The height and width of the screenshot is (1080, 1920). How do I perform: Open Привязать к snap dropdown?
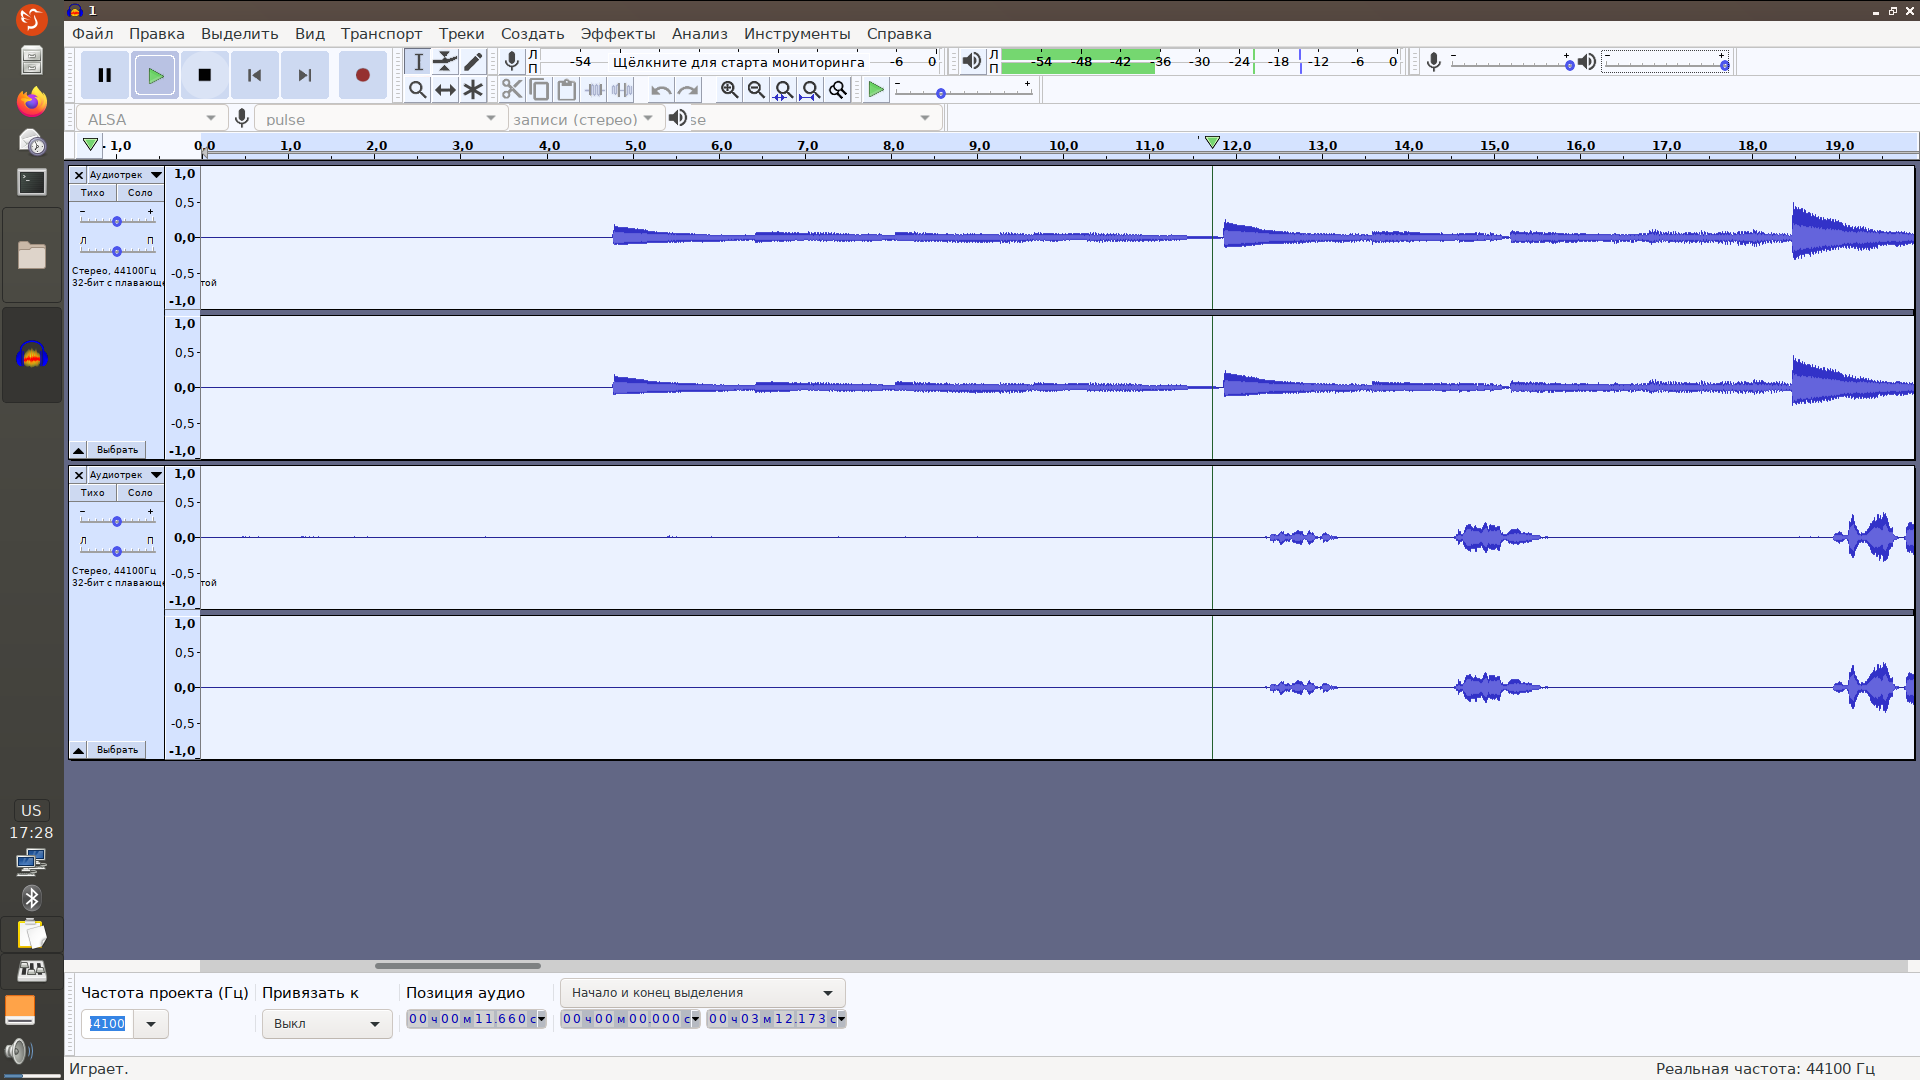coord(327,1024)
